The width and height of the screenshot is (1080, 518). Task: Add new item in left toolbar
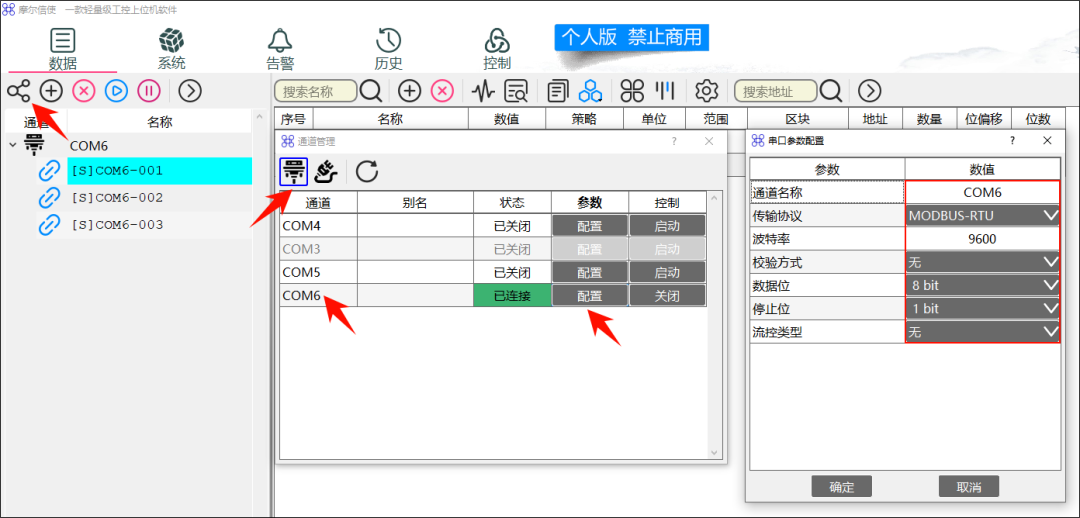(51, 91)
